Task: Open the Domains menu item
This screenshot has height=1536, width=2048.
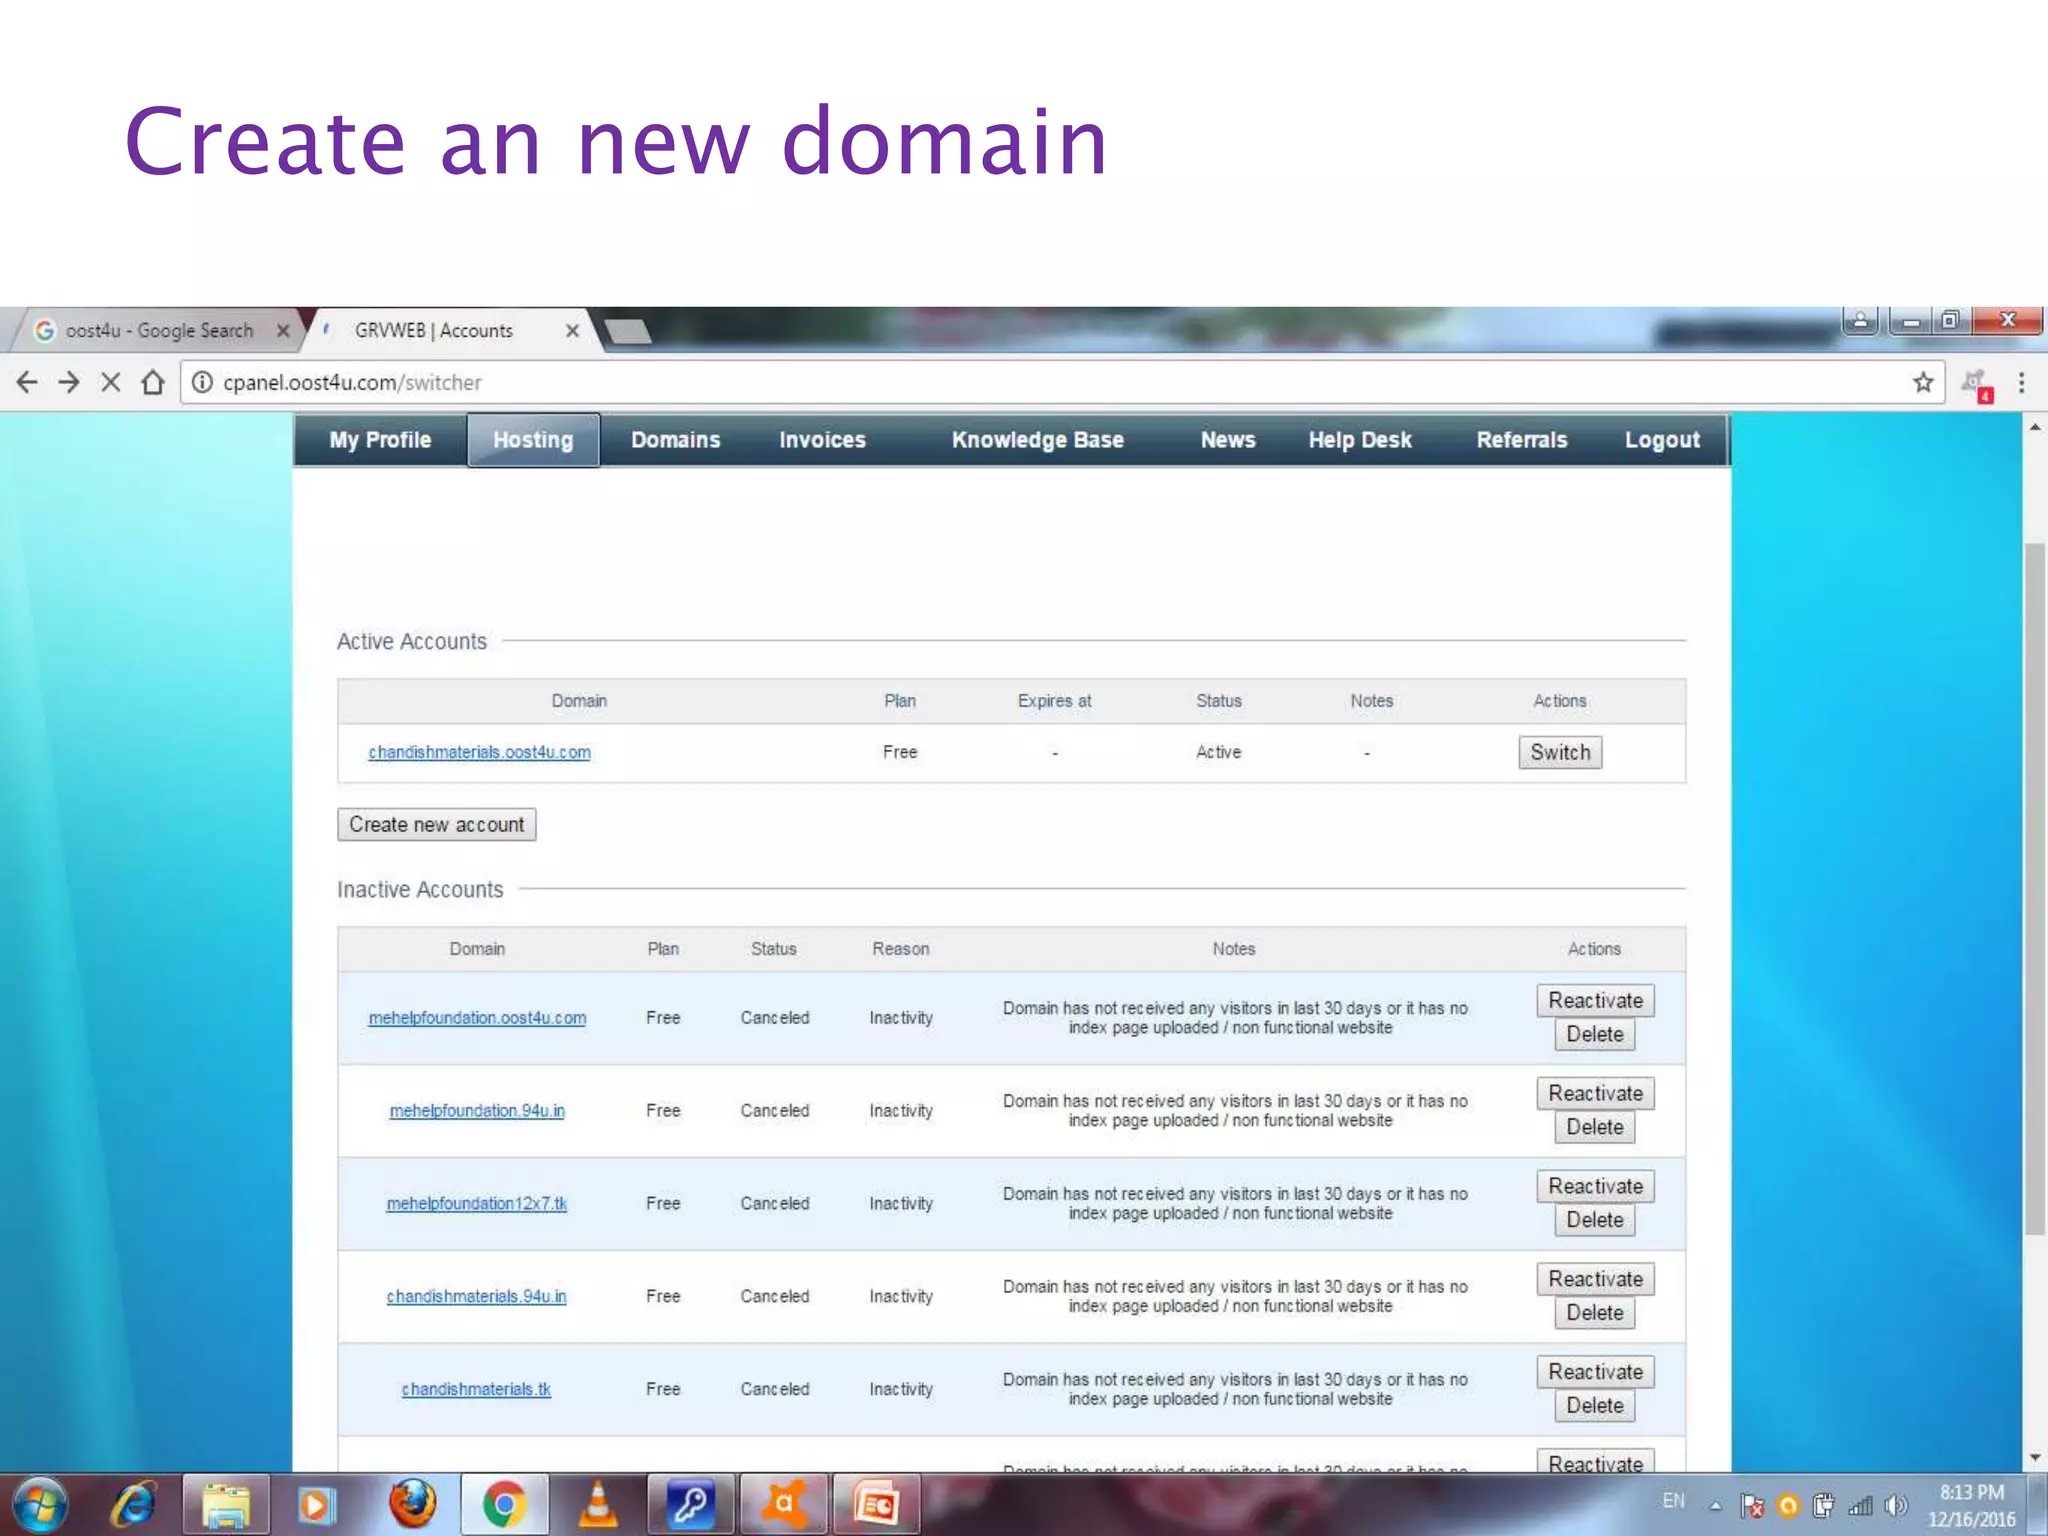Action: tap(675, 440)
